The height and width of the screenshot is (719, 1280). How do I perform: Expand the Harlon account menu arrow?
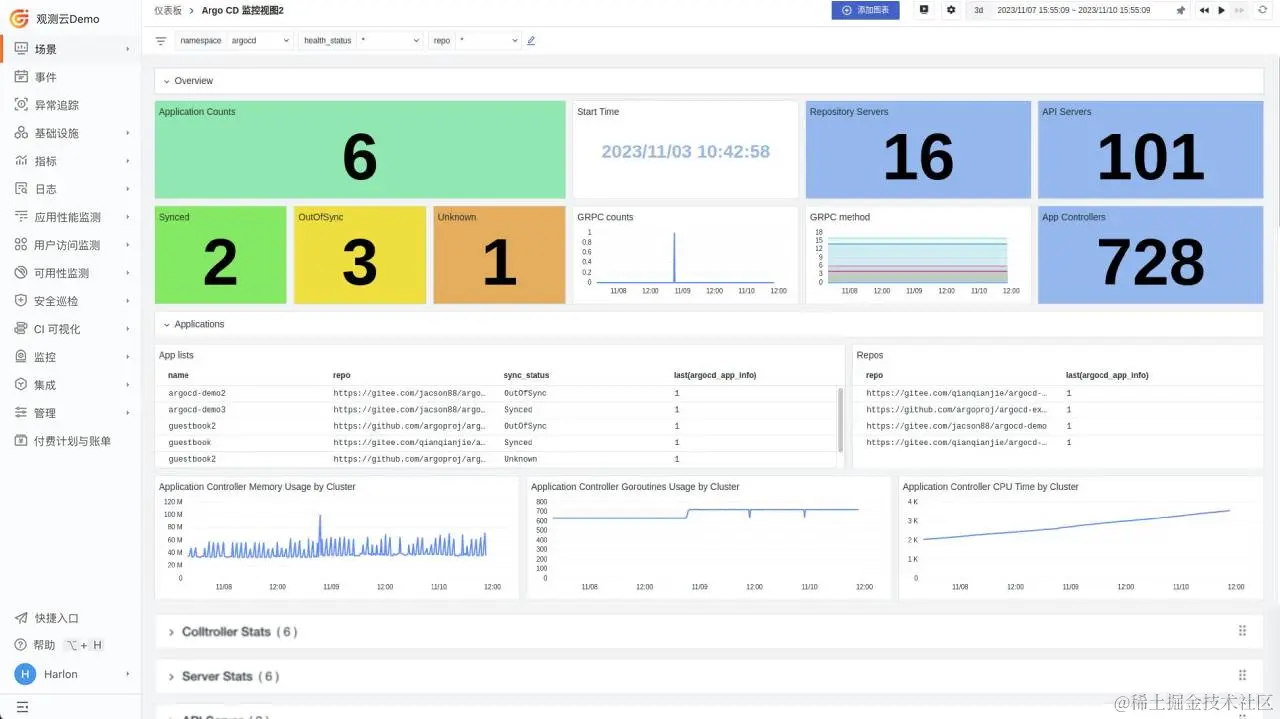coord(127,674)
